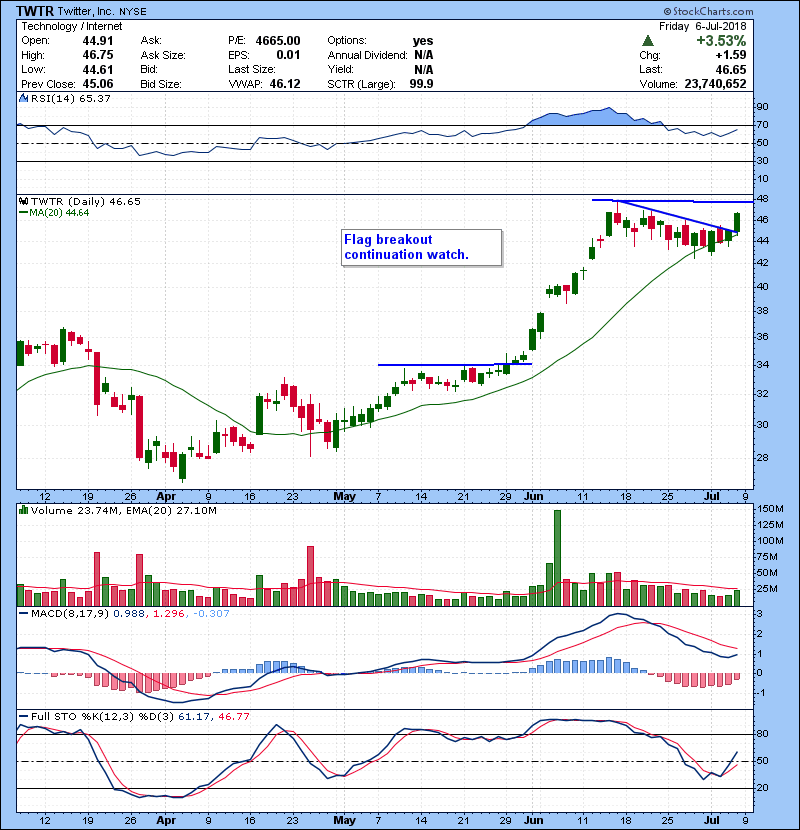The height and width of the screenshot is (830, 800).
Task: Select the Low value 44.61
Action: pos(98,69)
